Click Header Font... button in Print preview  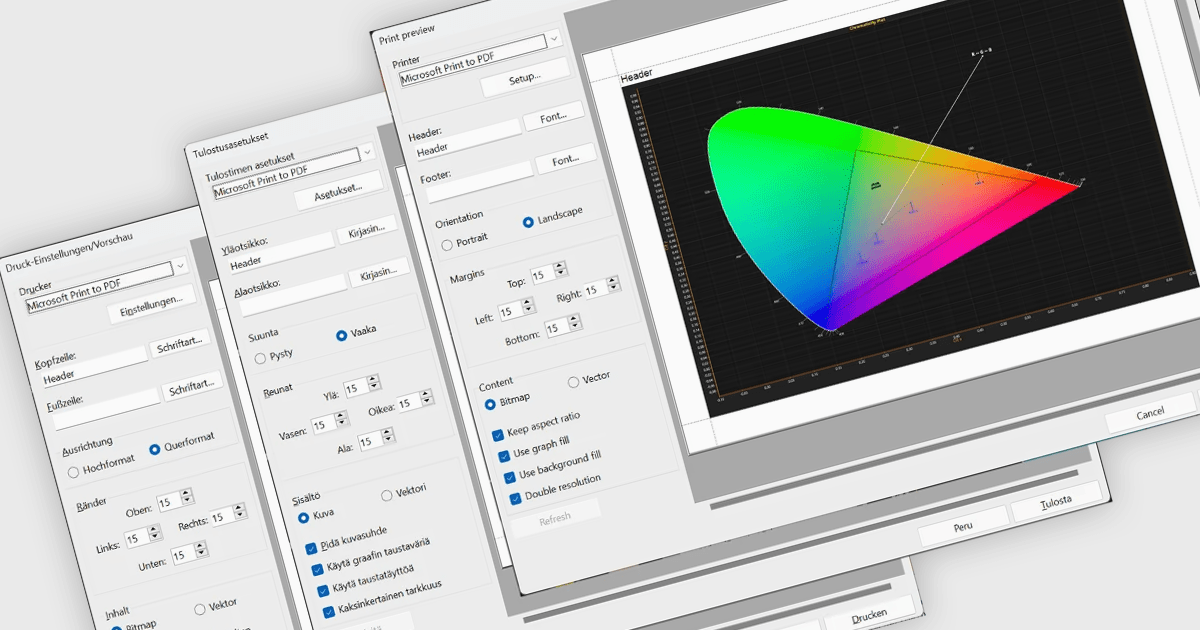(553, 119)
